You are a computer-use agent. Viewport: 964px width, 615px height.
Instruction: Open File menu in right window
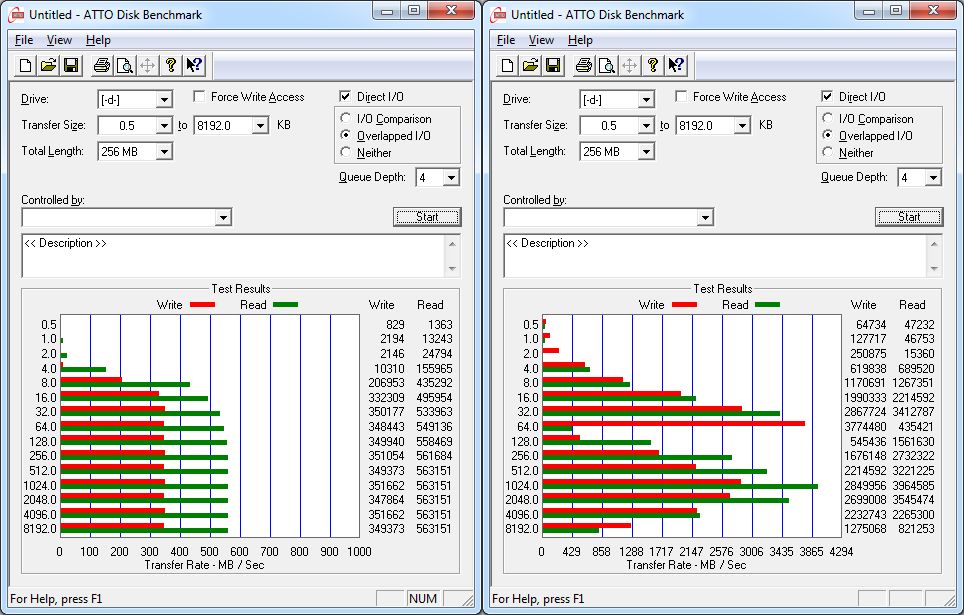[506, 40]
